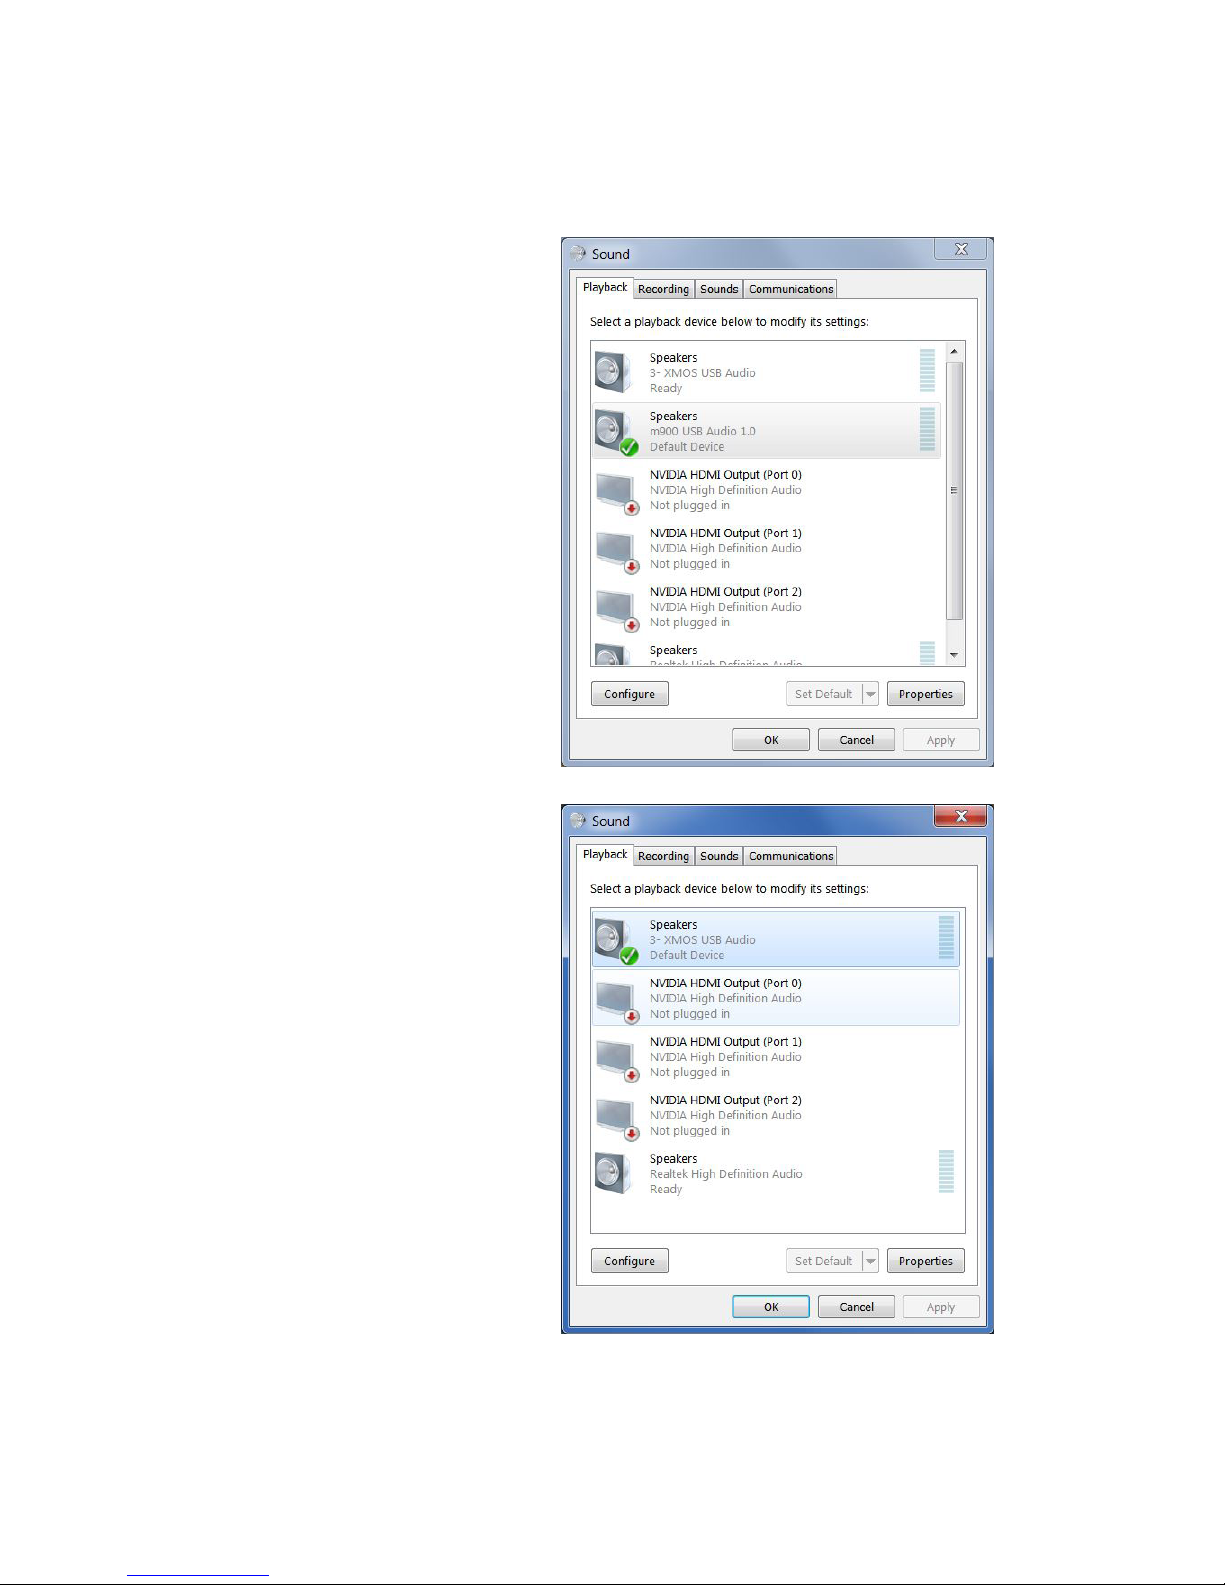Click 'NVIDIA HDMI Output (Port 1)' text, upper window

click(725, 533)
